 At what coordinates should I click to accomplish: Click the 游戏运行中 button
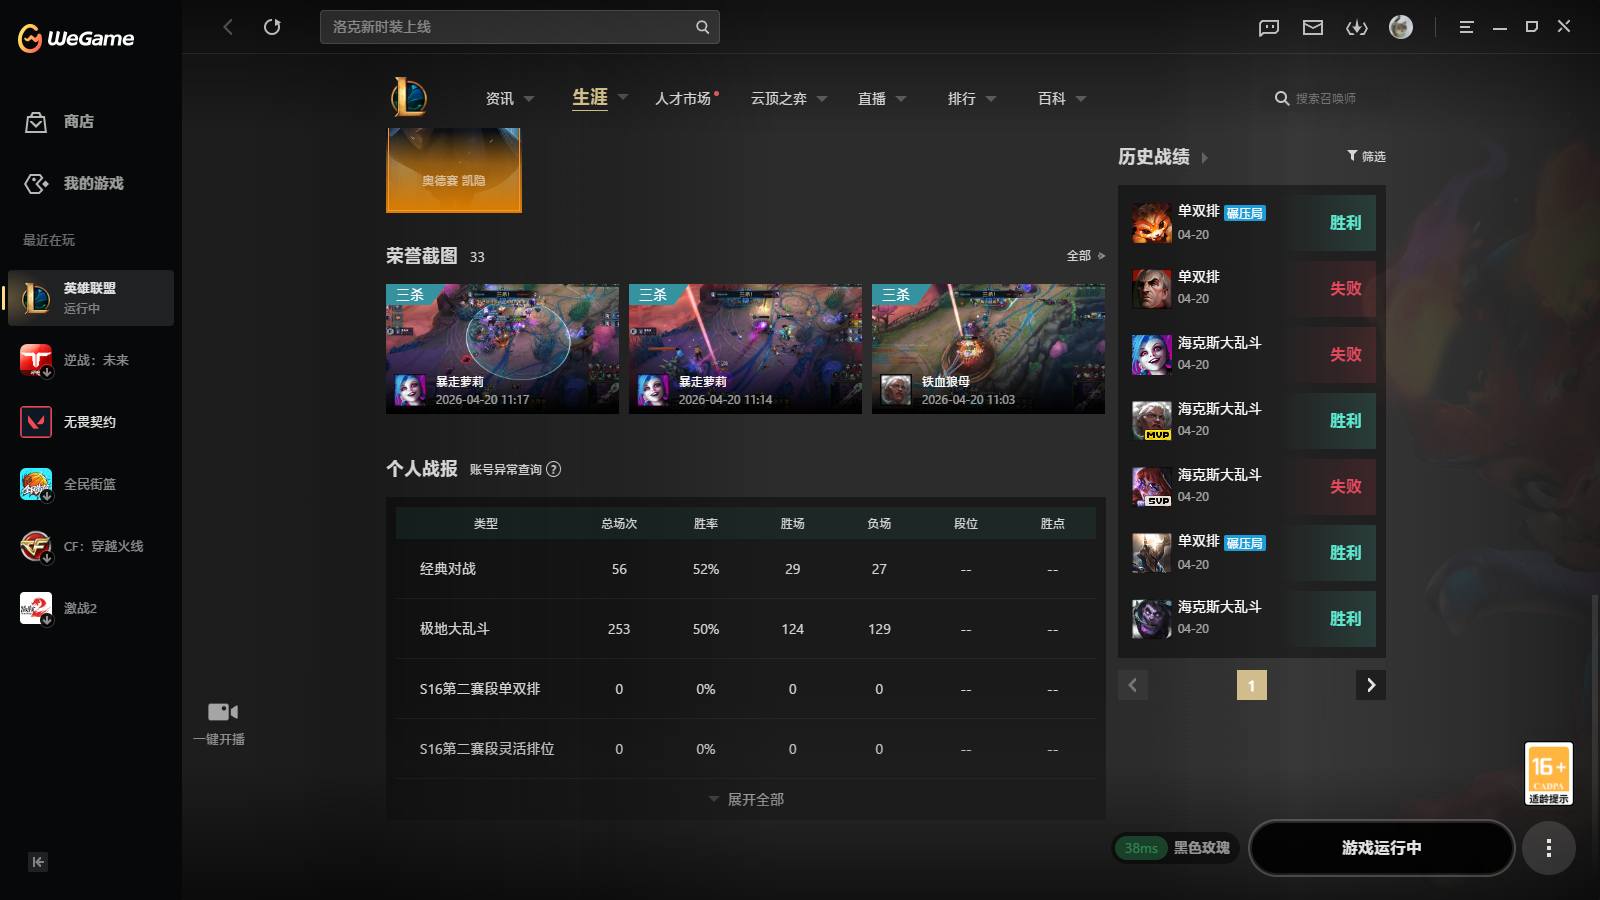(1382, 848)
